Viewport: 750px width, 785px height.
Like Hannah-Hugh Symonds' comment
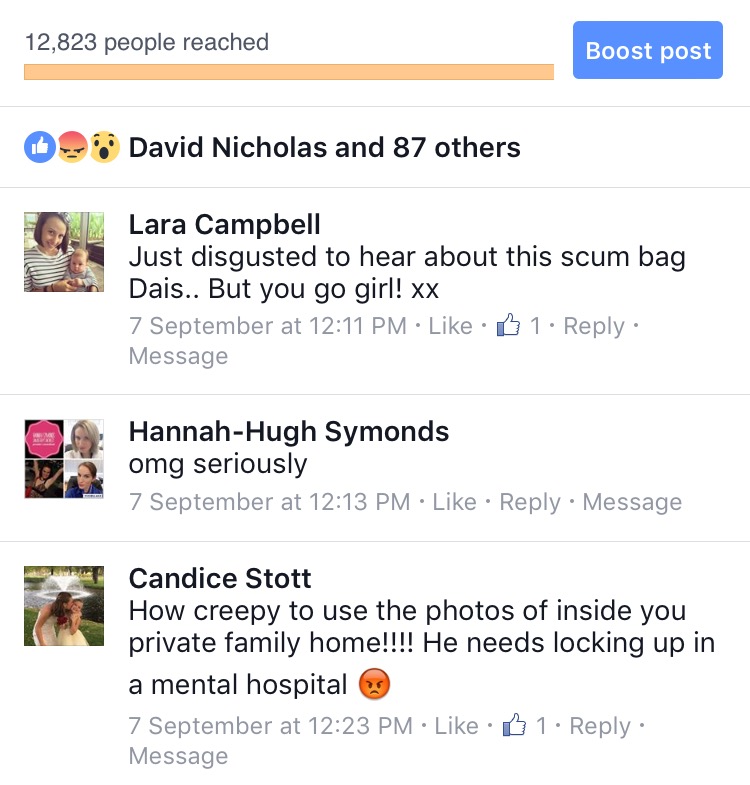454,502
